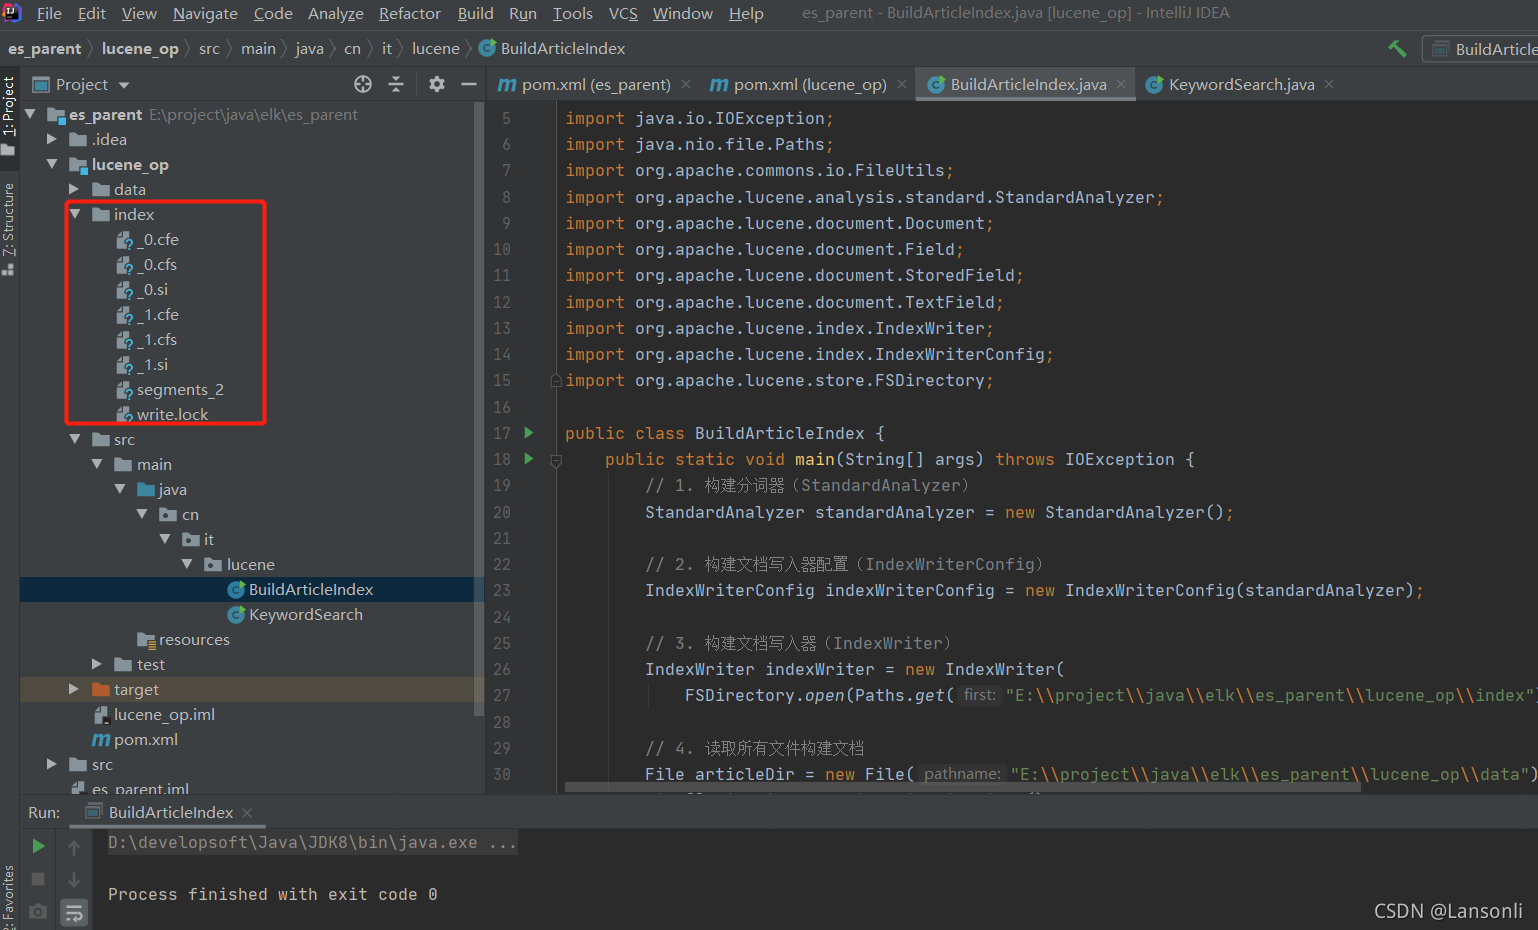This screenshot has height=930, width=1538.
Task: Toggle soft-wrap icon in Run panel
Action: [74, 912]
